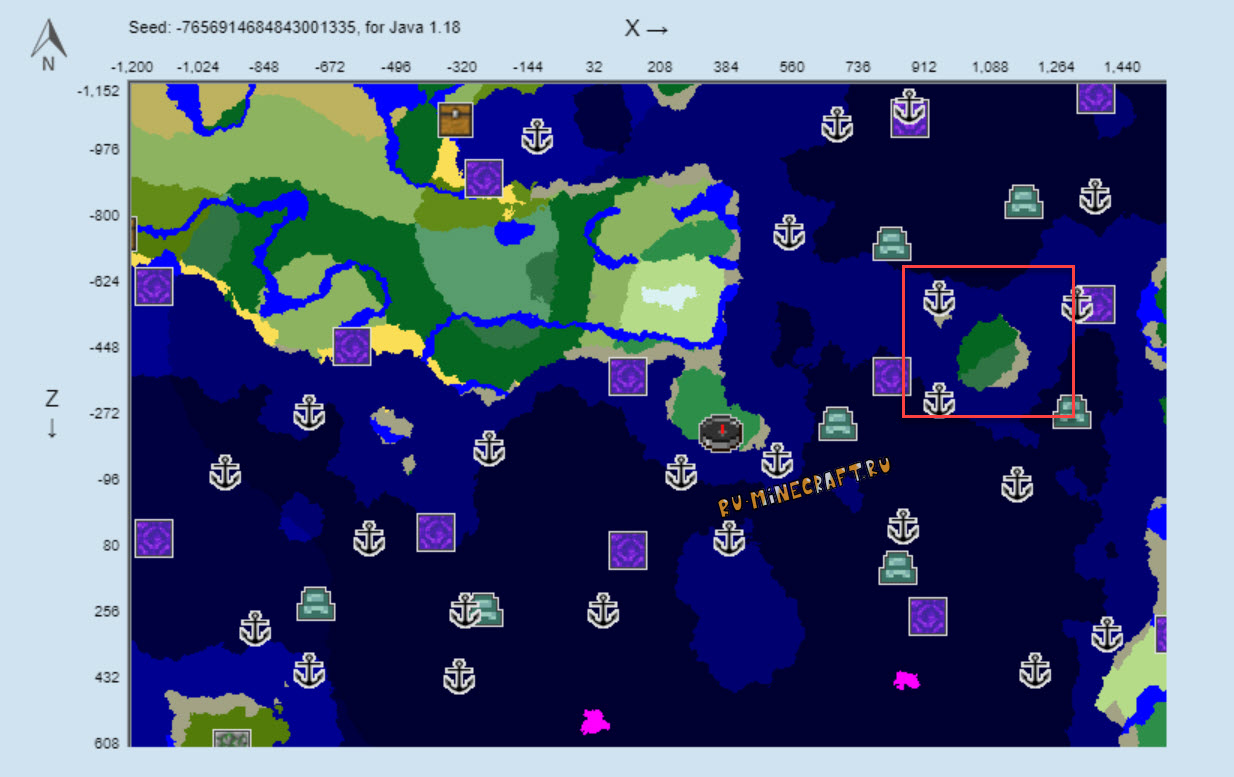Click the "32" X axis label

coord(594,67)
